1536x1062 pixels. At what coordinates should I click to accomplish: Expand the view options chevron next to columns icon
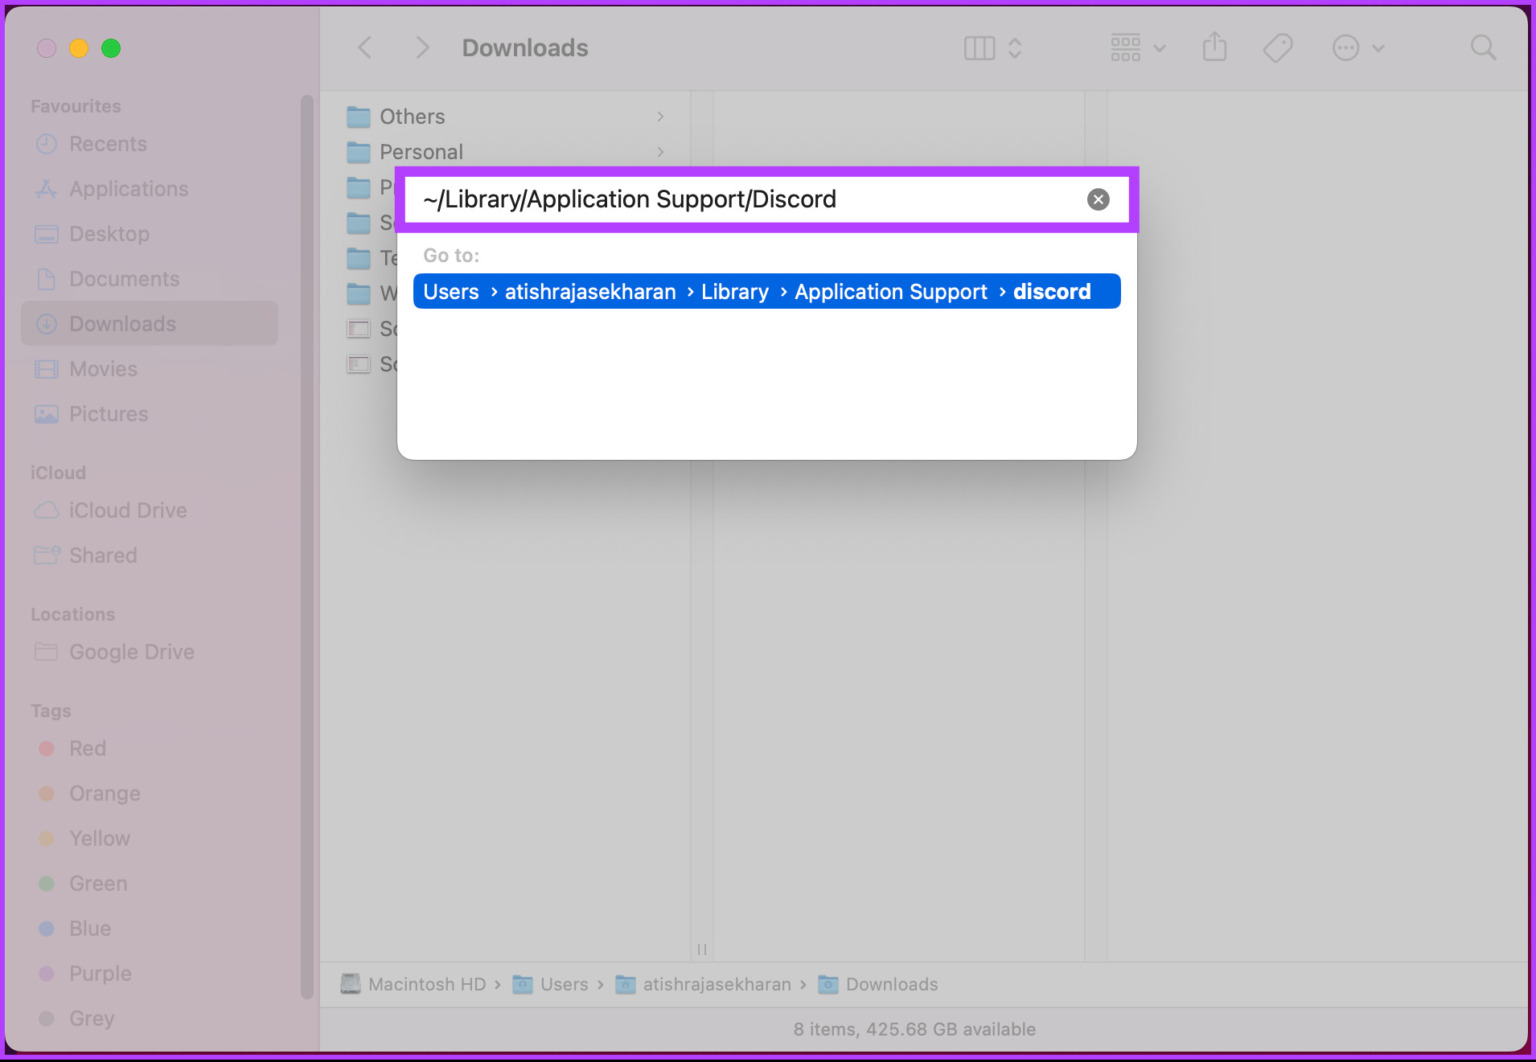coord(1014,47)
